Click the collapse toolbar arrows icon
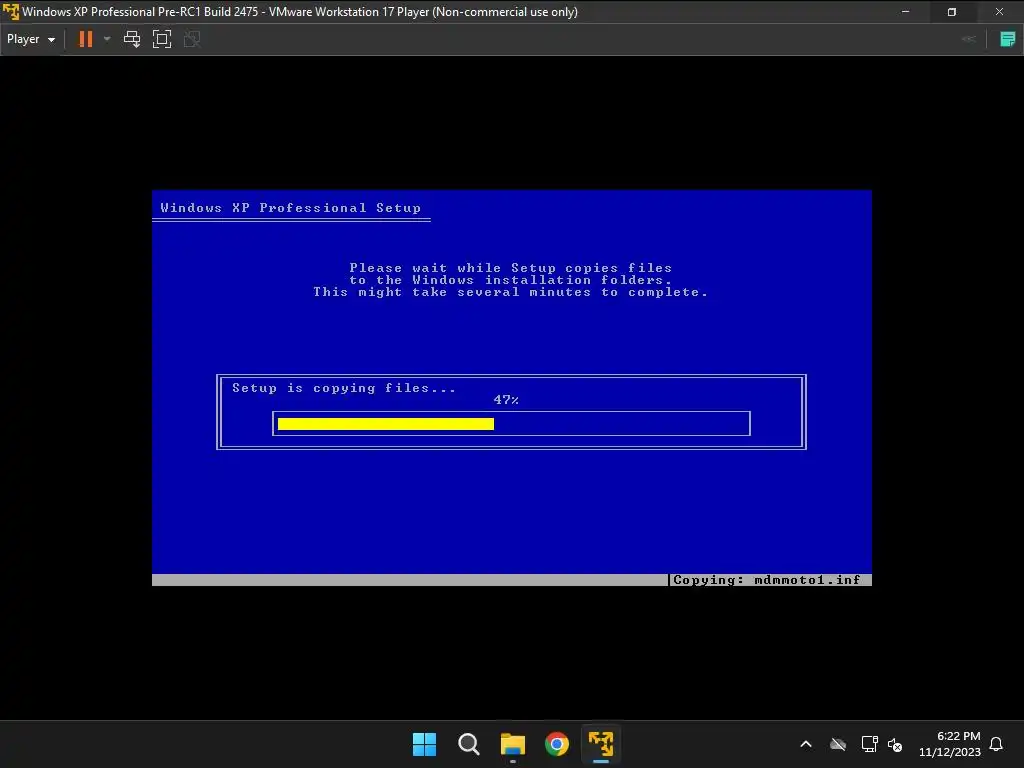 point(969,39)
